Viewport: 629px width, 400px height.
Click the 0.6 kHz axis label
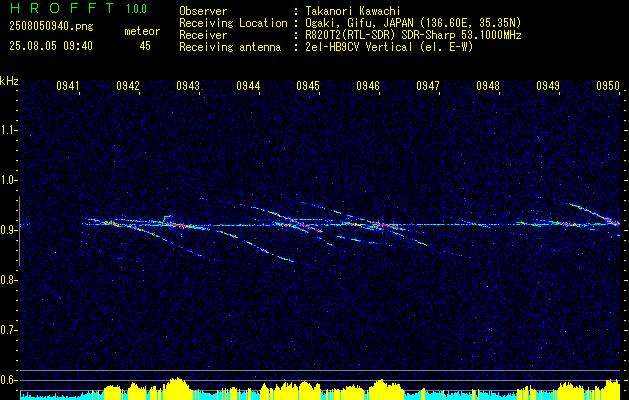(x=8, y=380)
